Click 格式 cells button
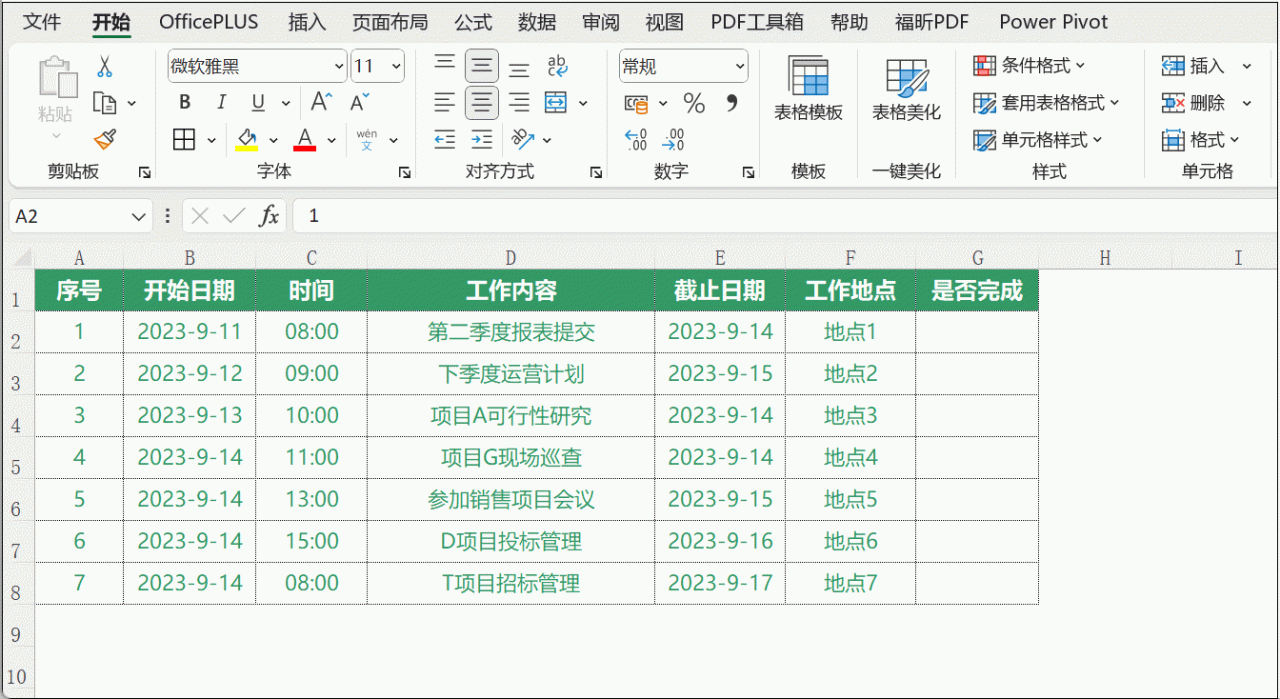 click(1200, 140)
